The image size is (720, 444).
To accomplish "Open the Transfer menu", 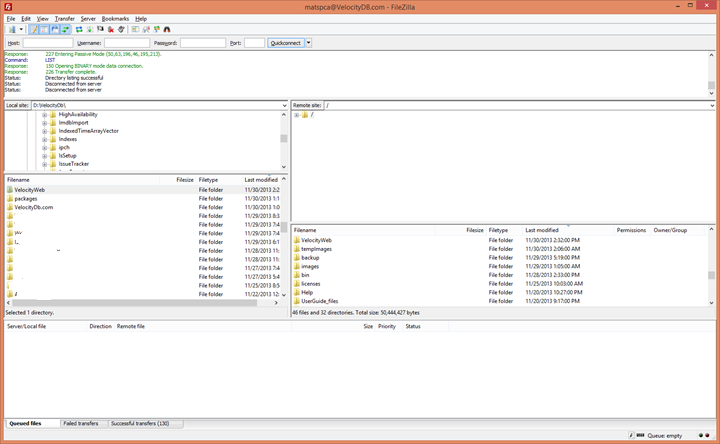I will pos(65,19).
